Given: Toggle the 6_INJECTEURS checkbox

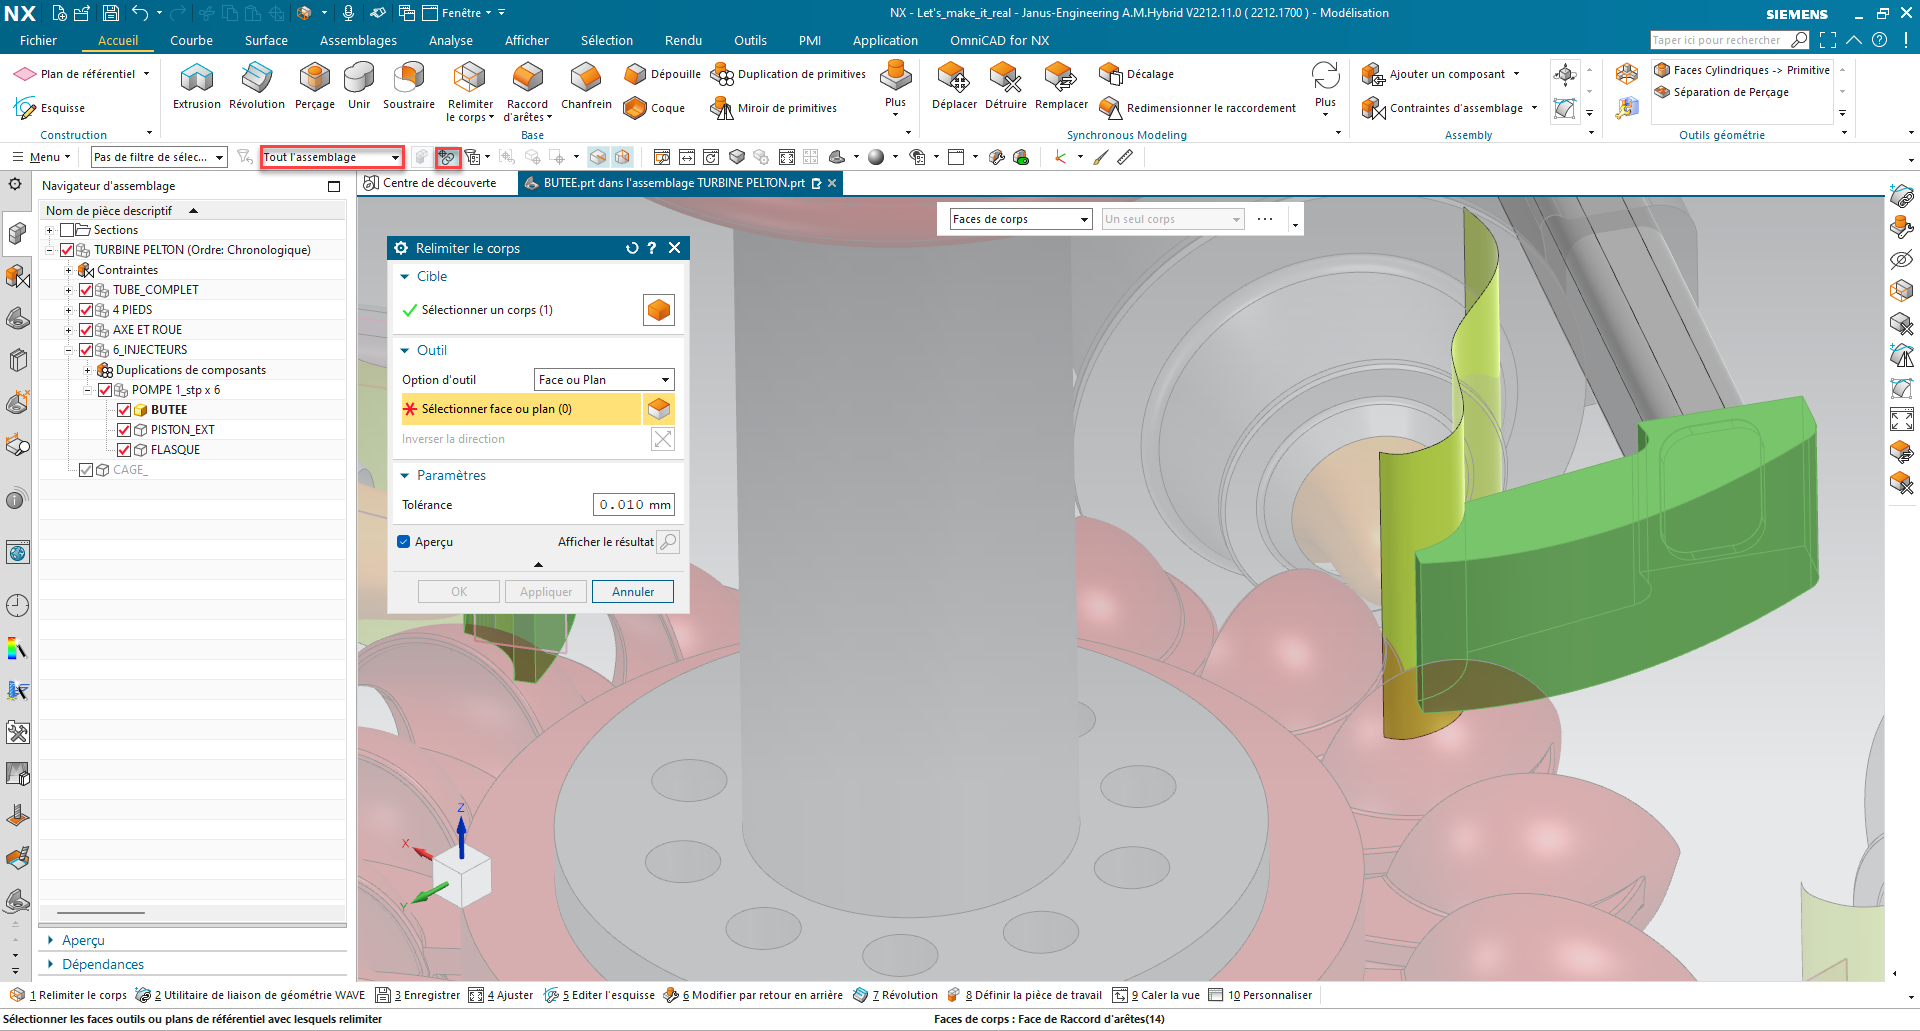Looking at the screenshot, I should tap(86, 350).
